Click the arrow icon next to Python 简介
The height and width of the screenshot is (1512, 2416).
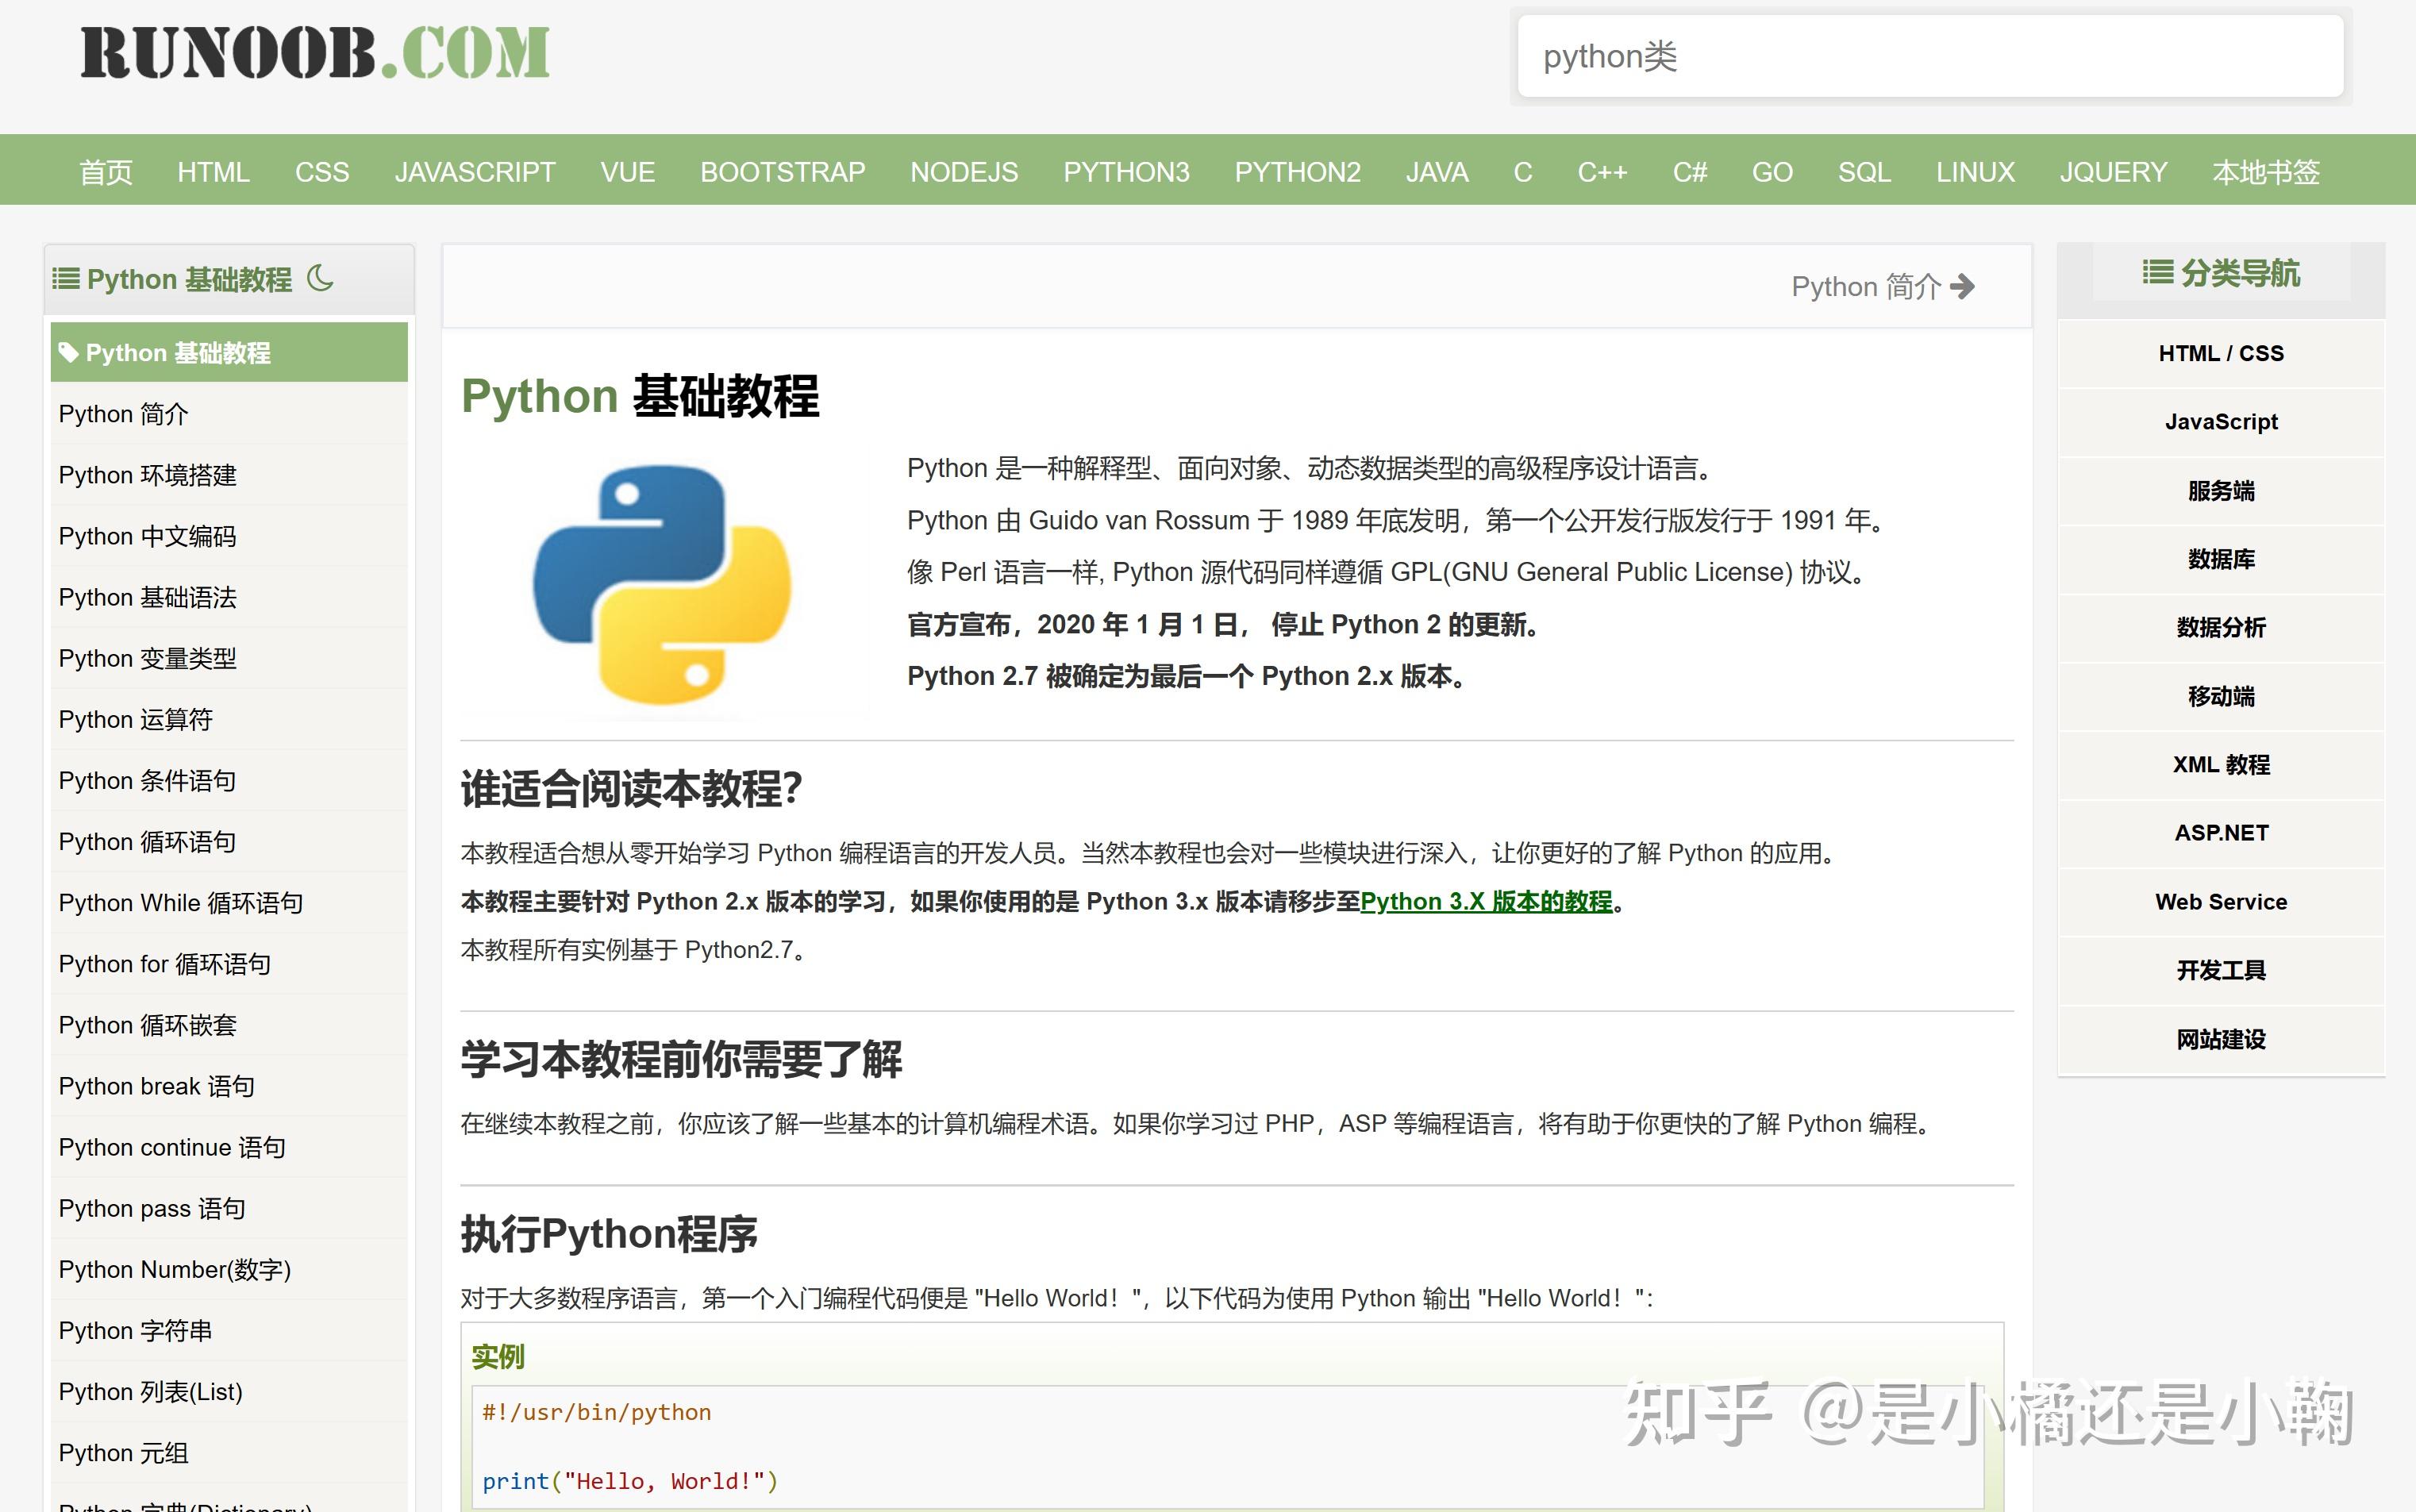pyautogui.click(x=1963, y=287)
